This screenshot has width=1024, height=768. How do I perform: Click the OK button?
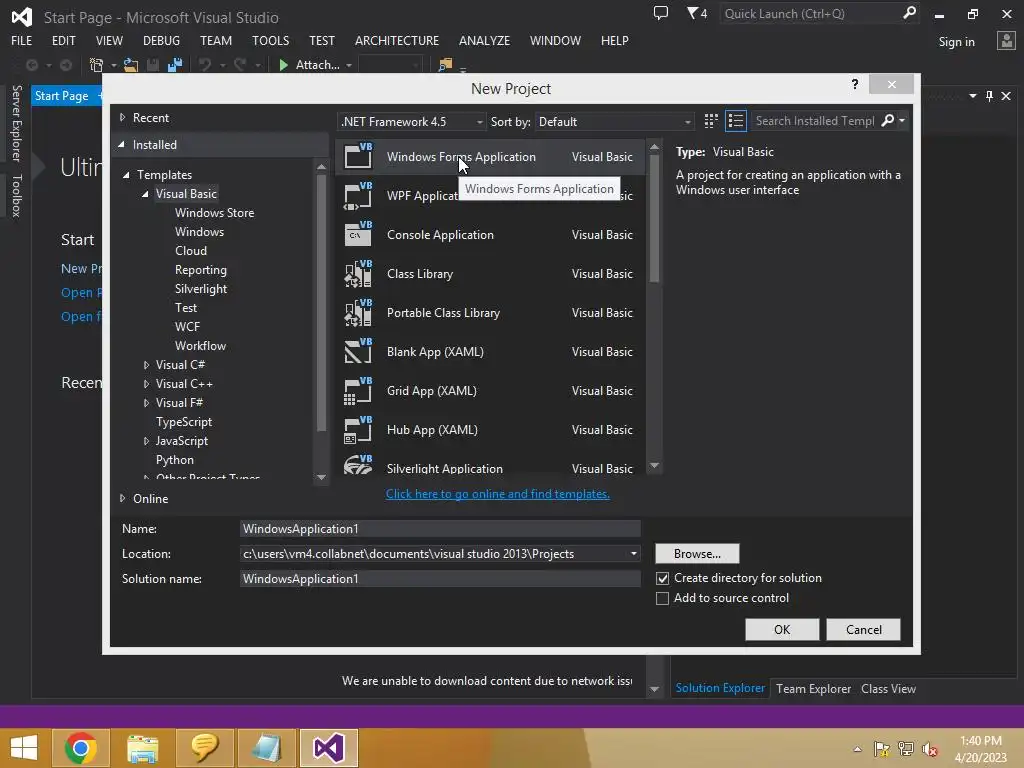click(782, 630)
